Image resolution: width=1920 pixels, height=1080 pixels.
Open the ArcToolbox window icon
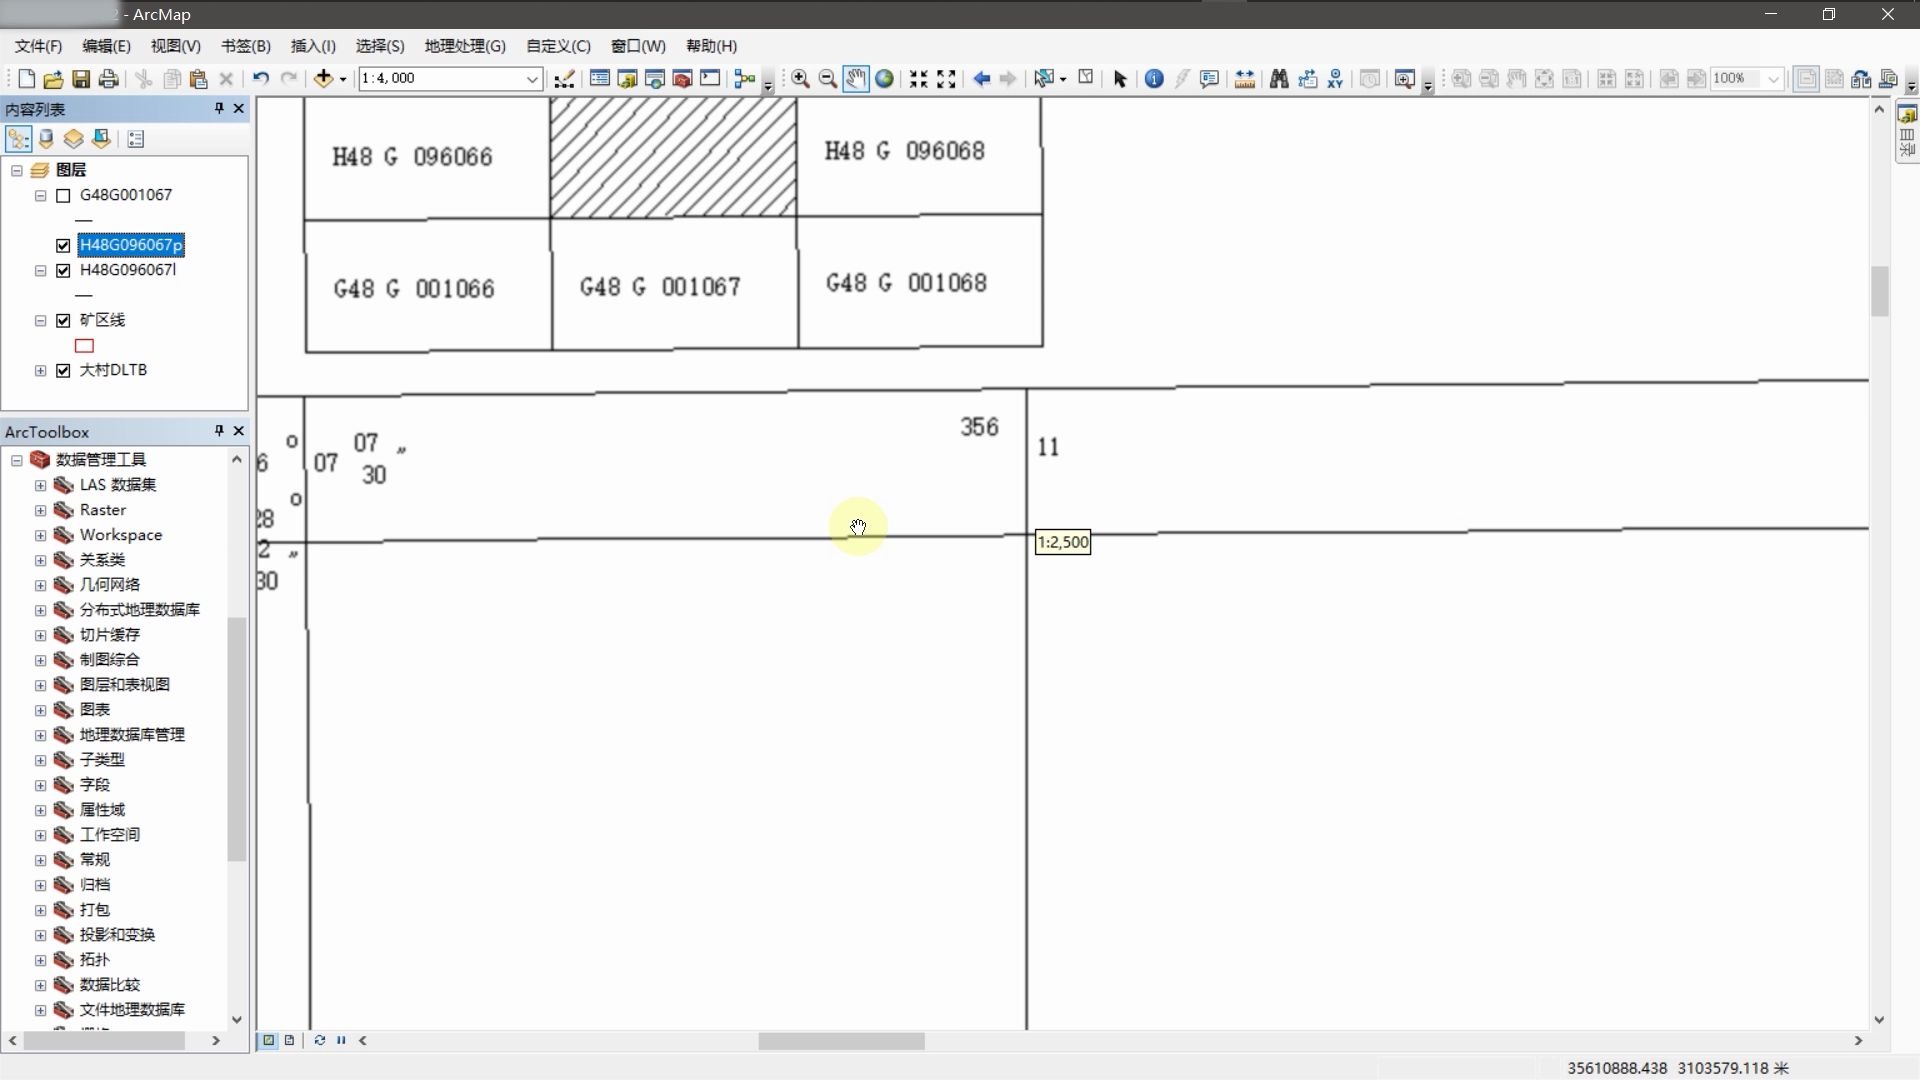[682, 79]
